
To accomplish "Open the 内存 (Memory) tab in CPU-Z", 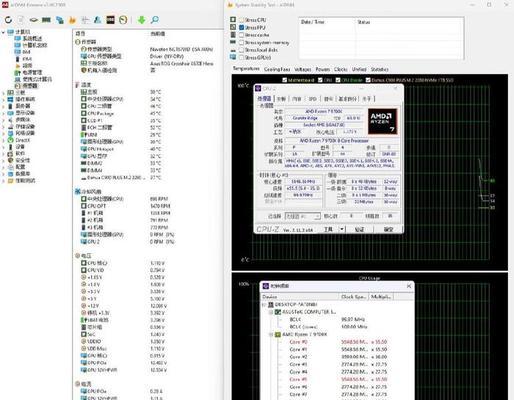I will point(296,99).
